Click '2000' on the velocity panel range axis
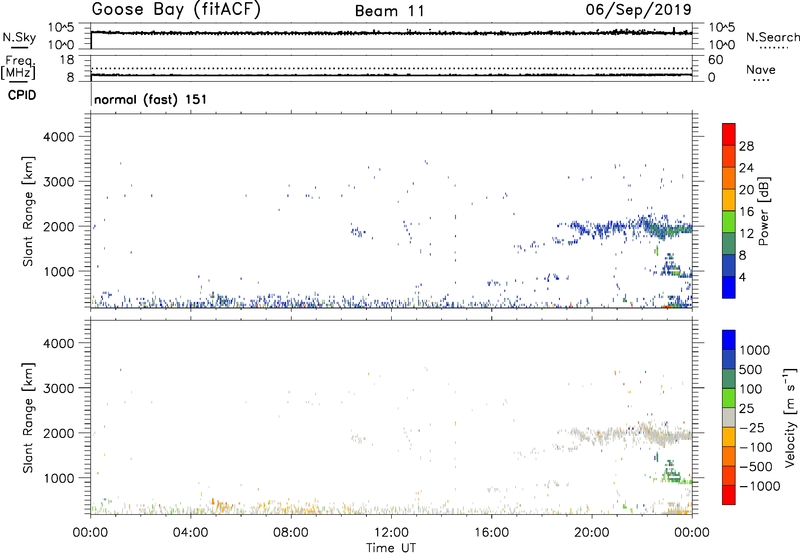This screenshot has height=554, width=800. pyautogui.click(x=58, y=433)
